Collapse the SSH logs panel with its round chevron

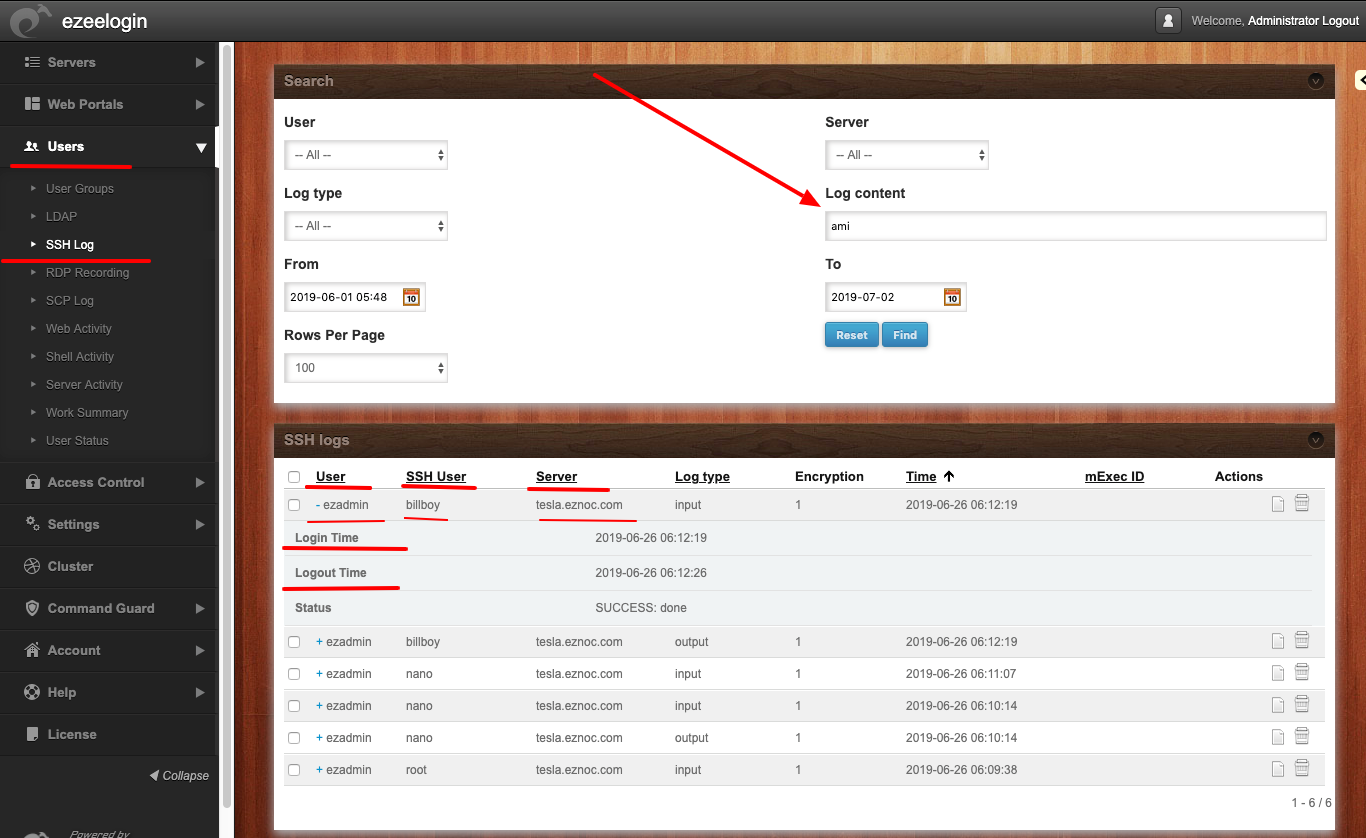coord(1316,440)
